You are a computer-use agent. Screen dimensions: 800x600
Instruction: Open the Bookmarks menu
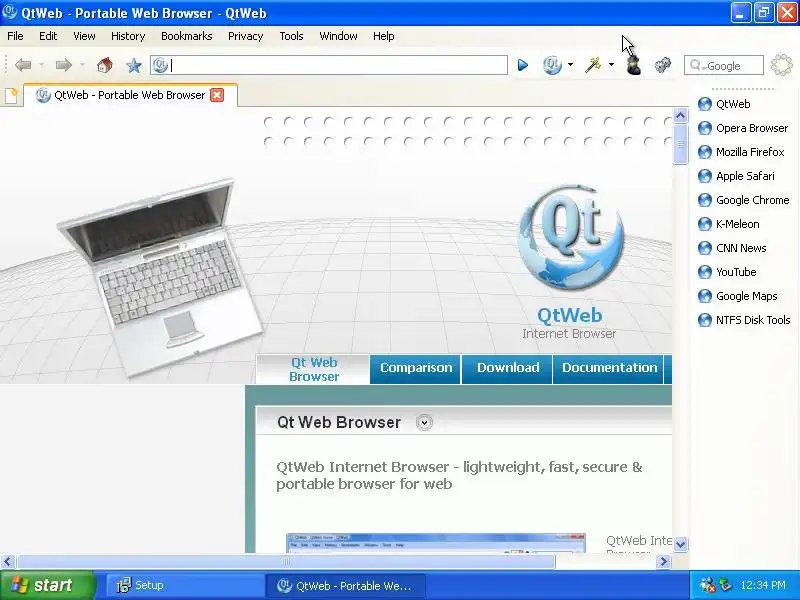coord(187,36)
